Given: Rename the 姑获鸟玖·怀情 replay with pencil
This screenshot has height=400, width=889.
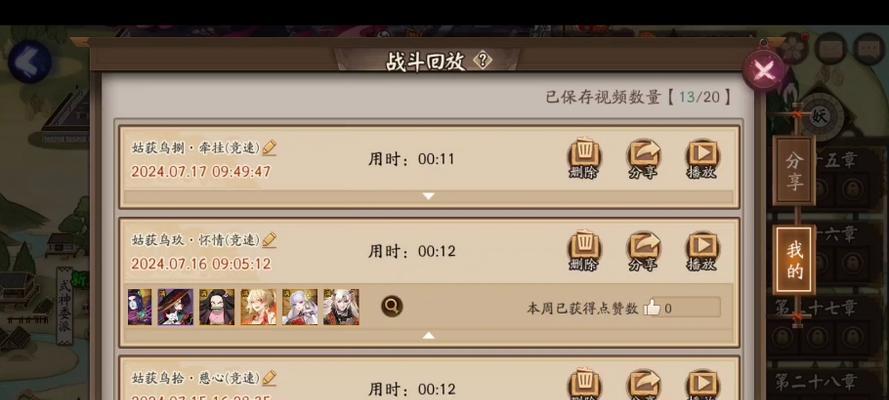Looking at the screenshot, I should pos(269,240).
